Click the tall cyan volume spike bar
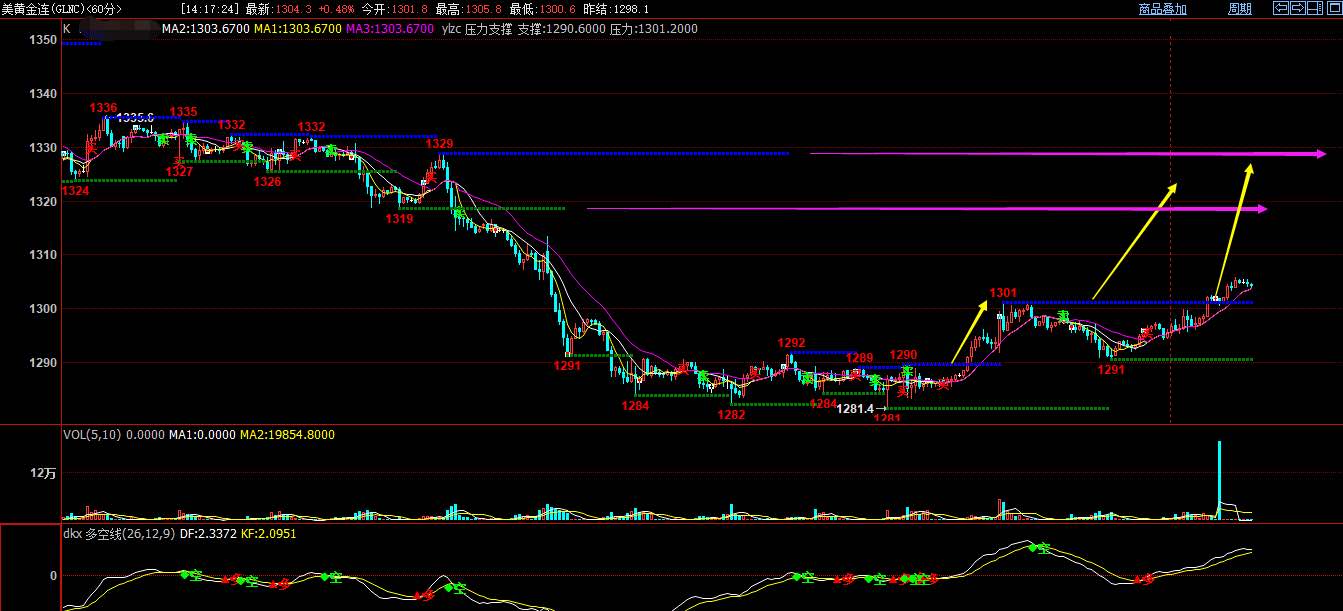 (1219, 479)
